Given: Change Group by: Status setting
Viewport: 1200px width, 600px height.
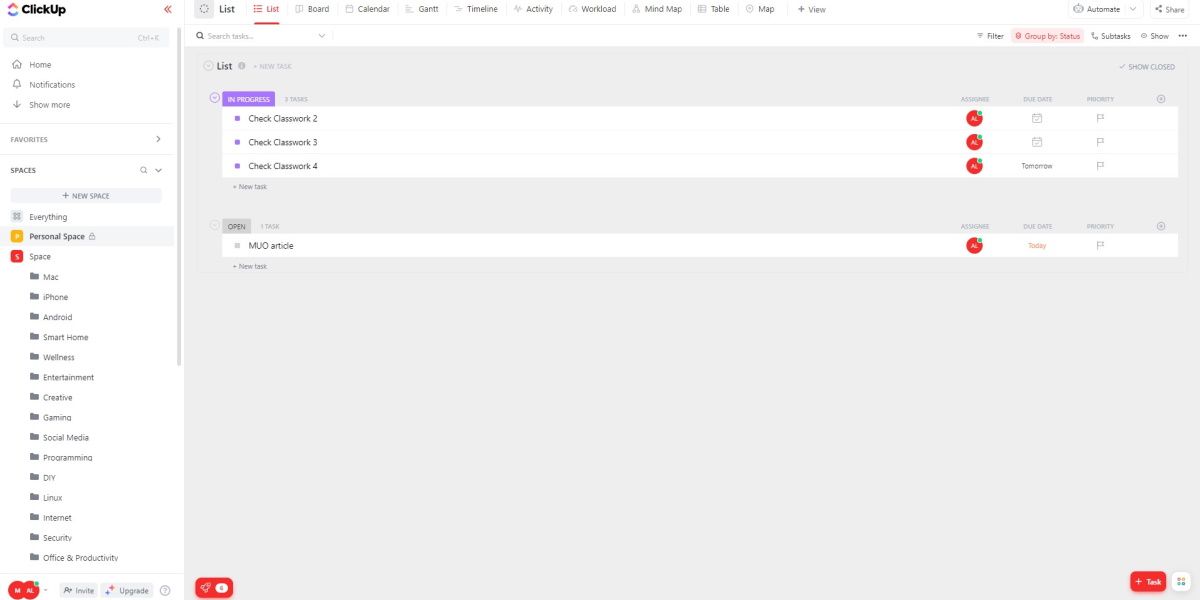Looking at the screenshot, I should [x=1047, y=36].
